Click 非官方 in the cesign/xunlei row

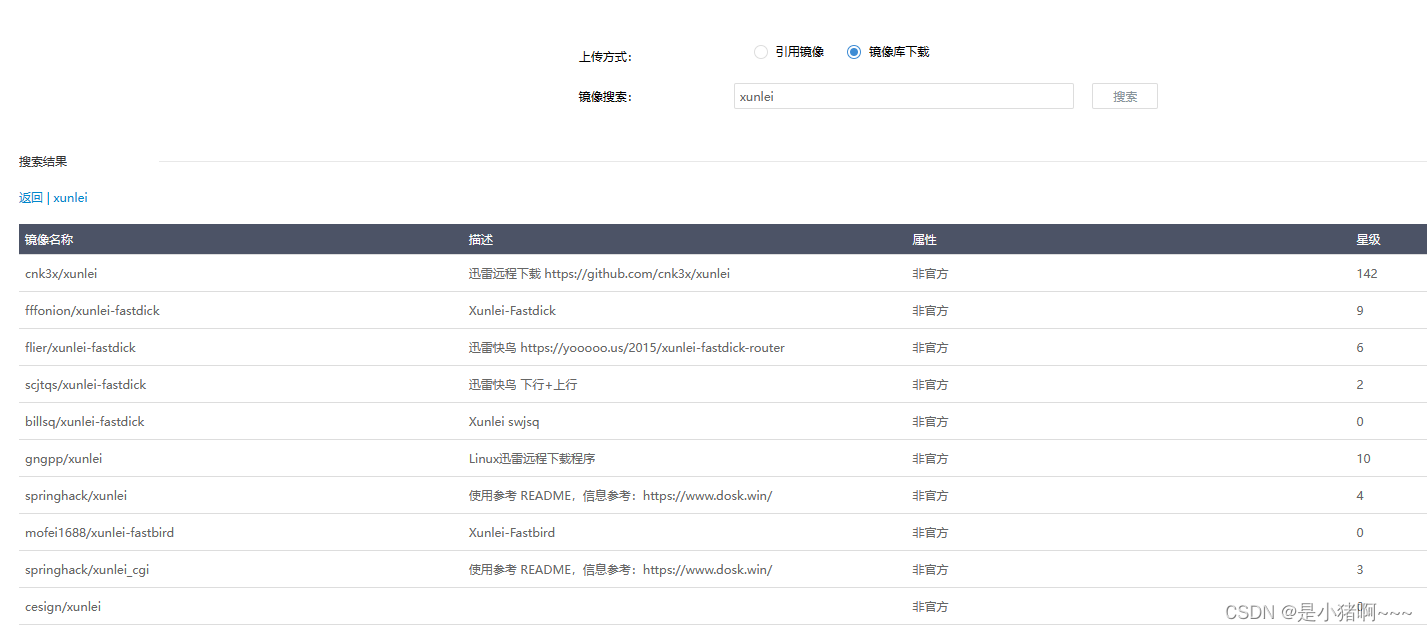click(x=930, y=607)
